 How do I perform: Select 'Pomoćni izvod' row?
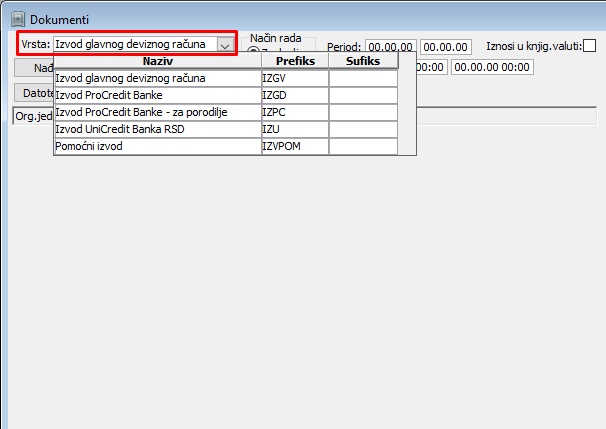click(158, 146)
